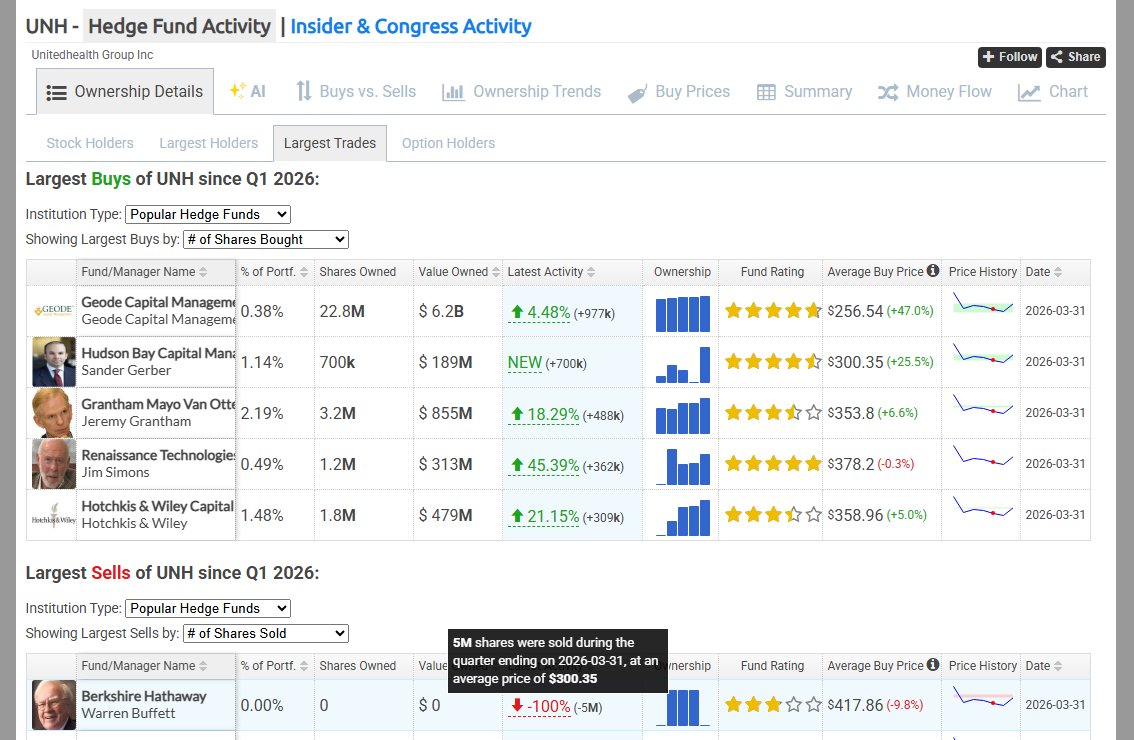The height and width of the screenshot is (740, 1134).
Task: Click Warren Buffett's photo thumbnail
Action: [54, 705]
